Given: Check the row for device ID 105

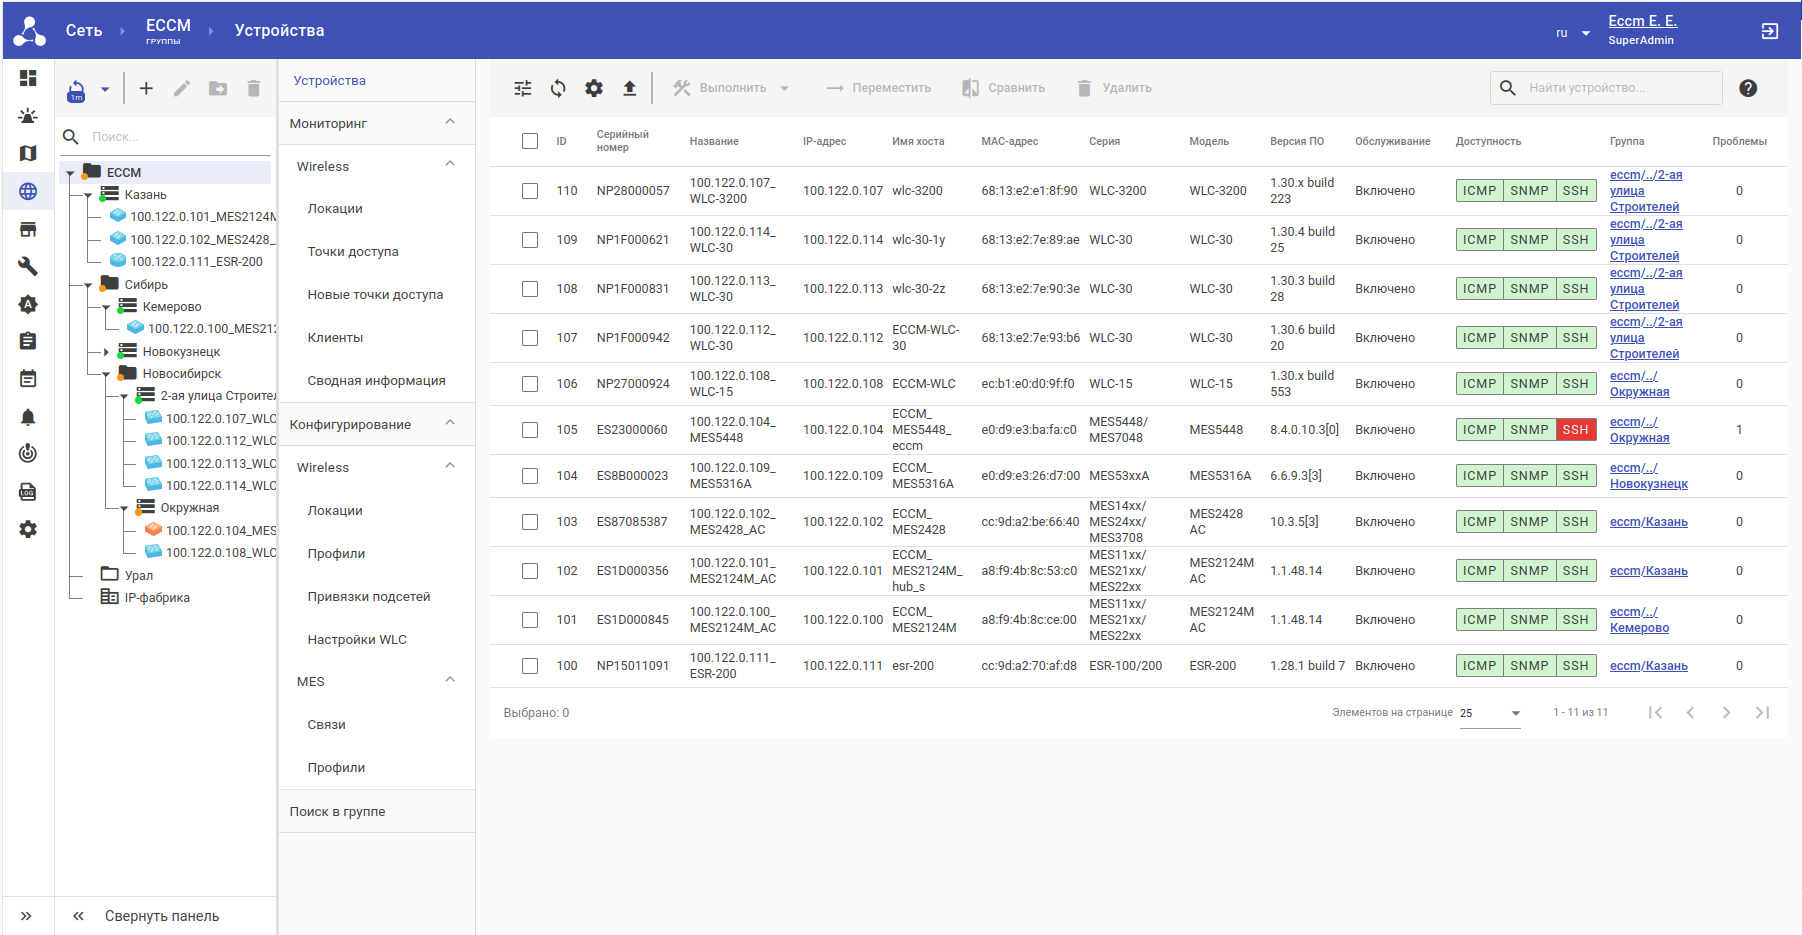Looking at the screenshot, I should [530, 430].
